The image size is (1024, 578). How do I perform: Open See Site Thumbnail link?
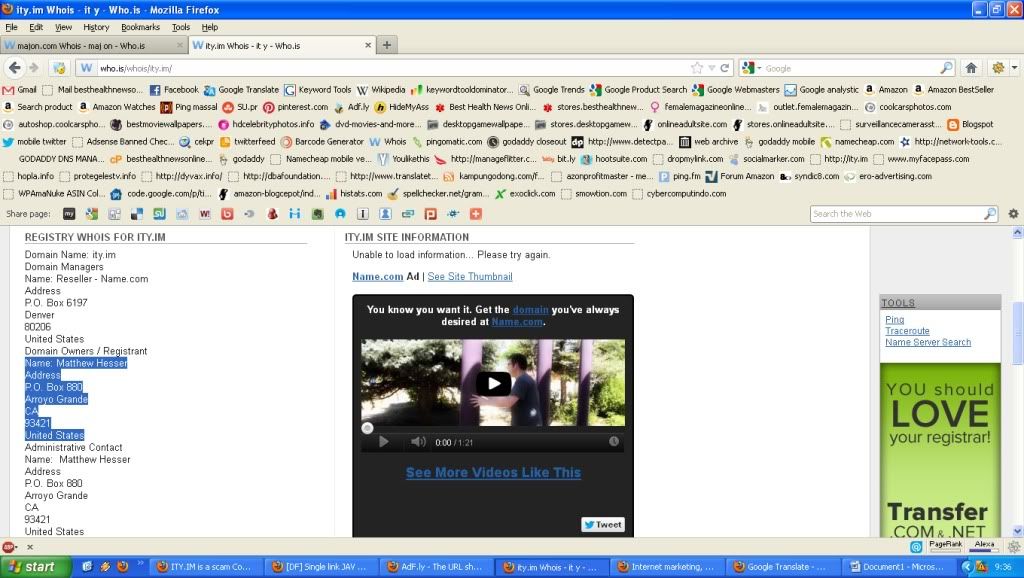point(470,277)
